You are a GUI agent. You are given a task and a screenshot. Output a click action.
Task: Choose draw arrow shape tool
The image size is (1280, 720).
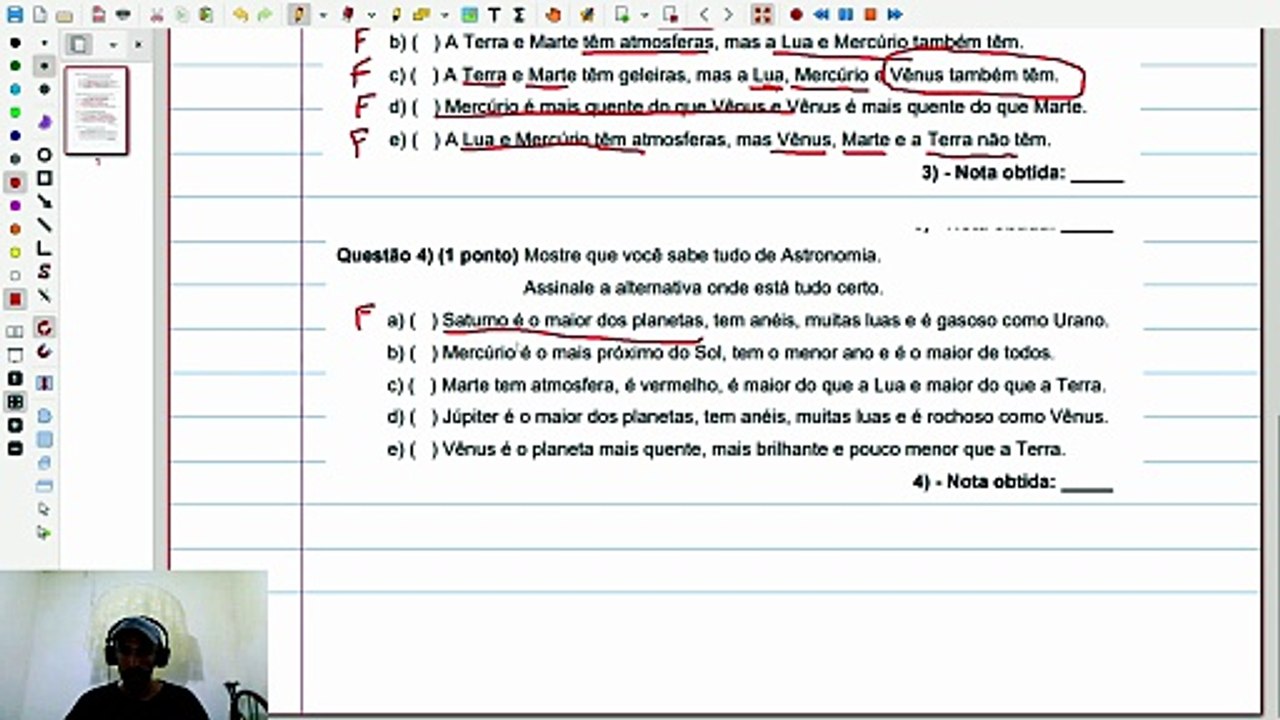tap(45, 202)
